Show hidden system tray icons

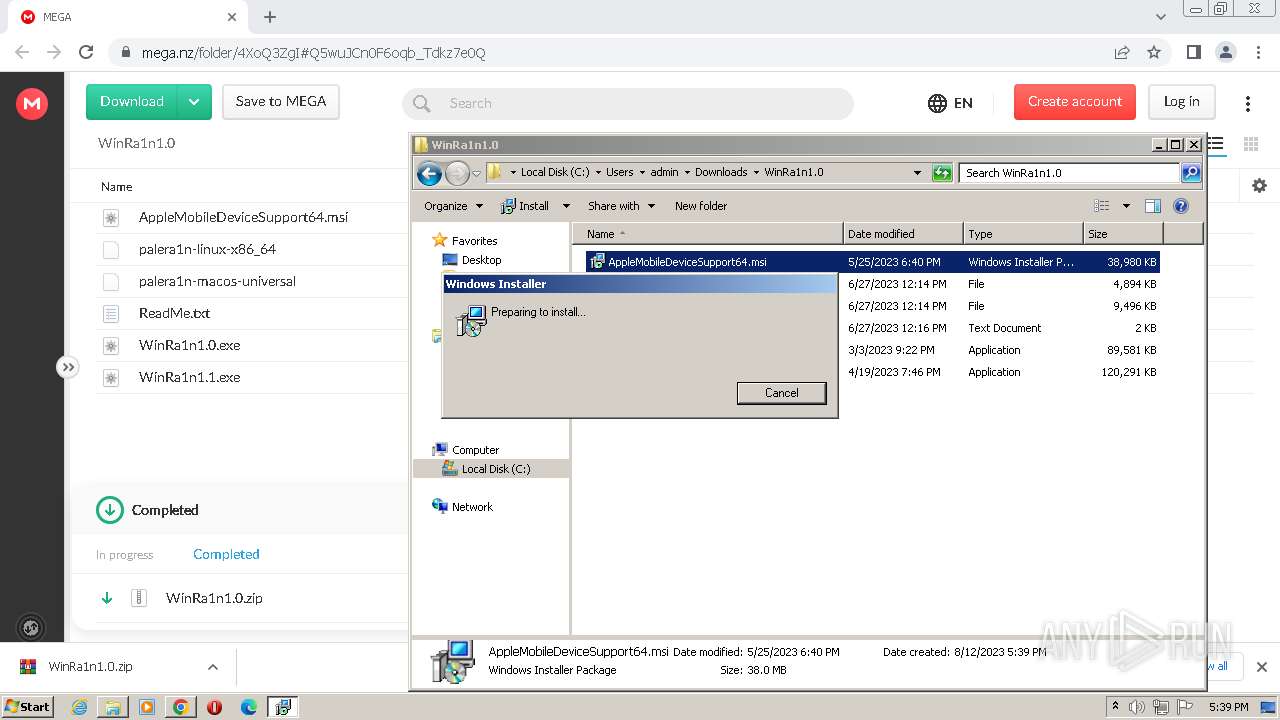1115,706
